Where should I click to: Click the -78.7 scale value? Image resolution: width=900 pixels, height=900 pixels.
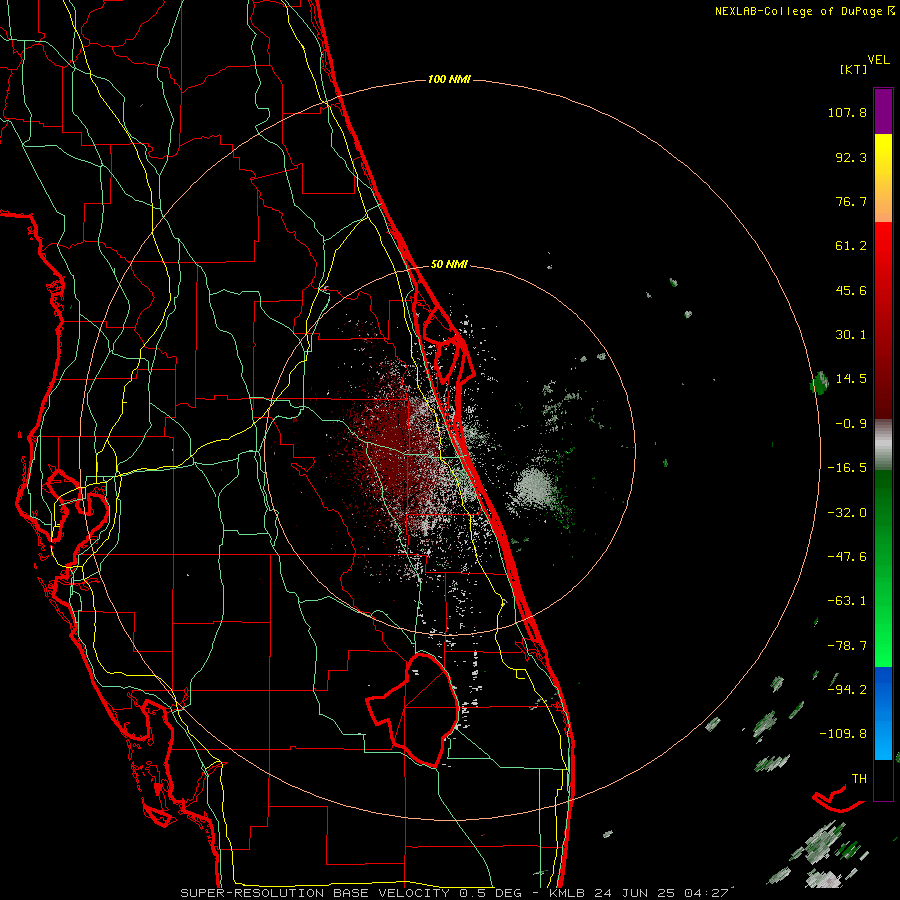click(x=847, y=646)
